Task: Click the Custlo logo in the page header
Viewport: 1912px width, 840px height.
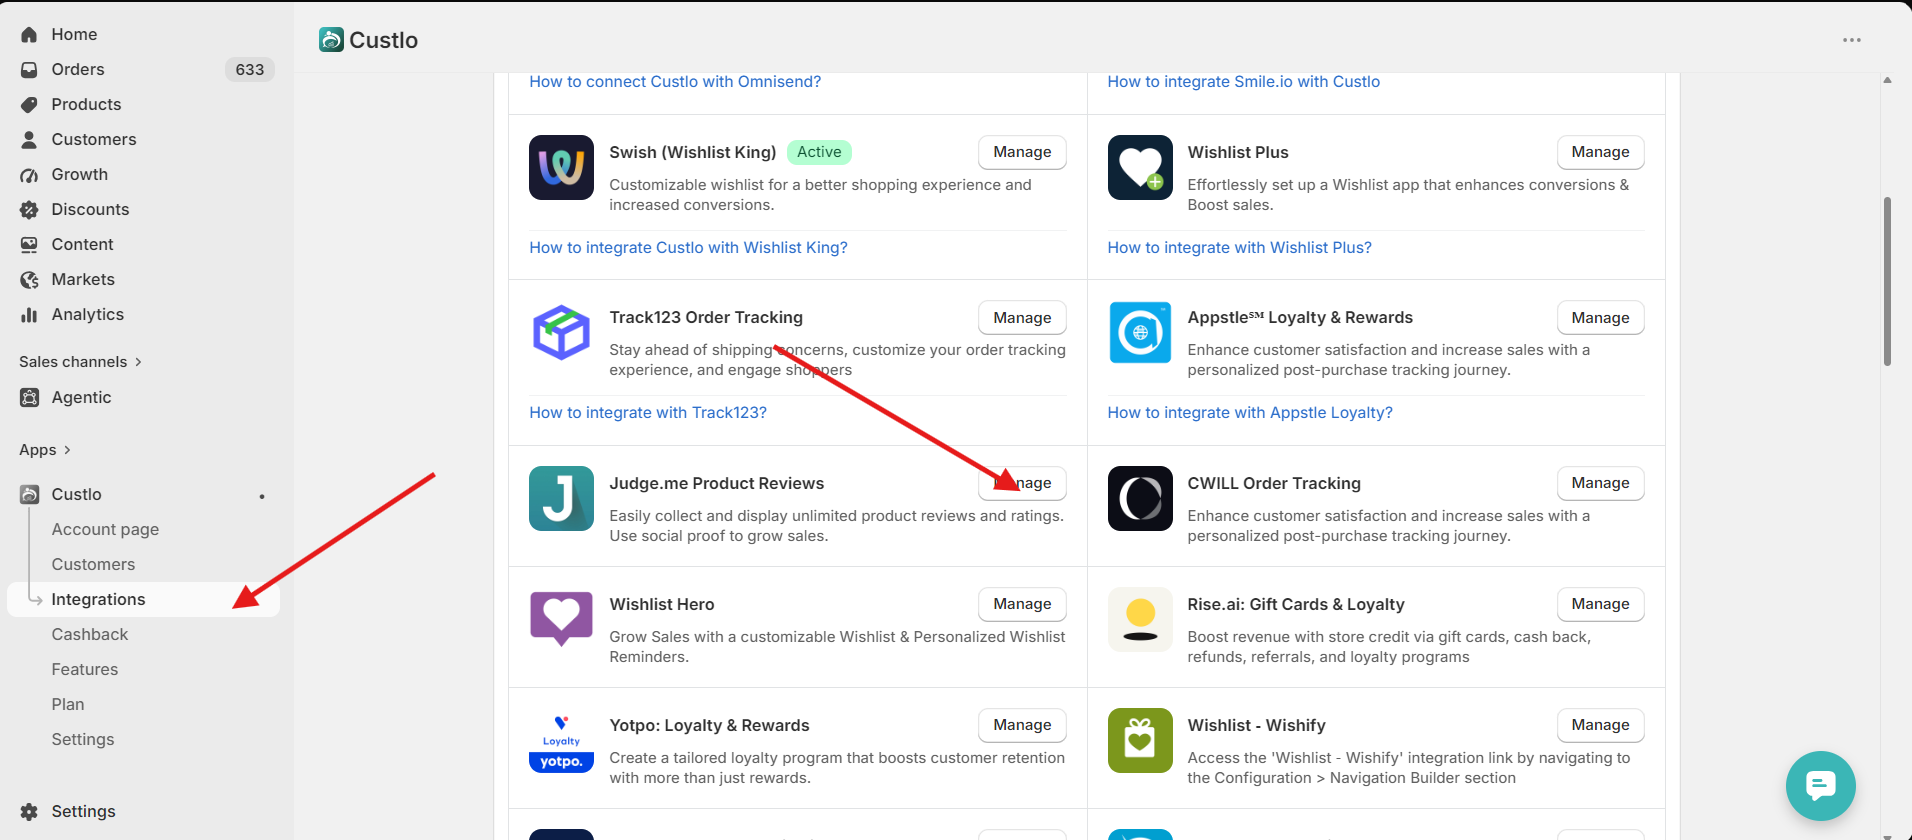Action: pos(331,40)
